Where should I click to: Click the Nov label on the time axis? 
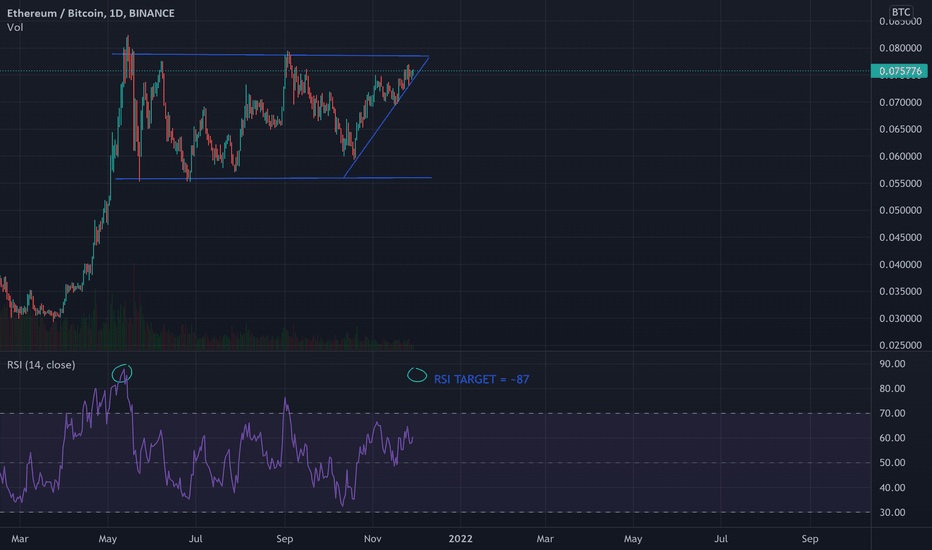point(373,539)
